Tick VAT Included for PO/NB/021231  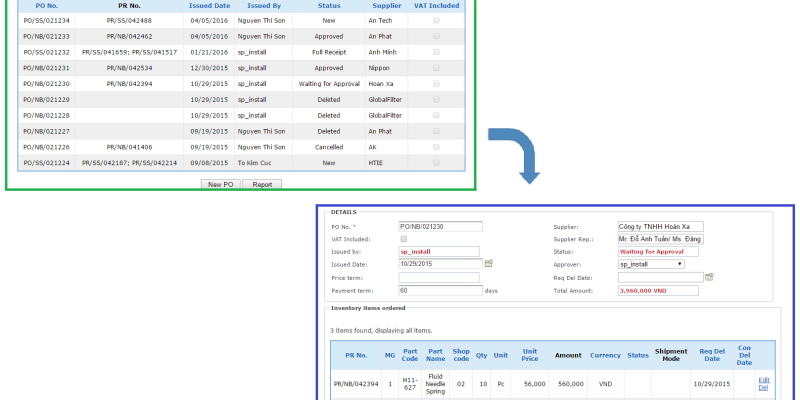pos(436,68)
